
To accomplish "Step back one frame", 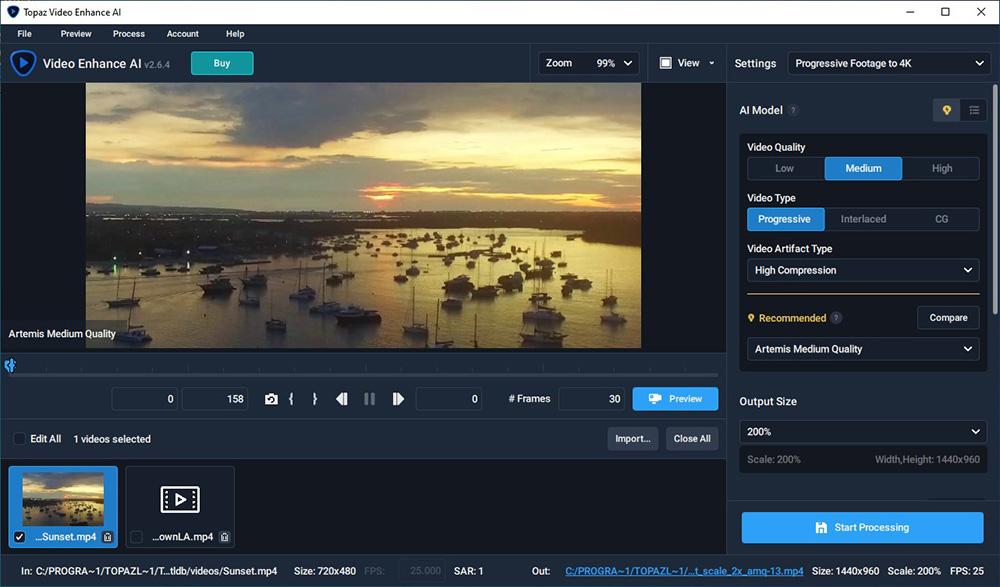I will [x=341, y=398].
